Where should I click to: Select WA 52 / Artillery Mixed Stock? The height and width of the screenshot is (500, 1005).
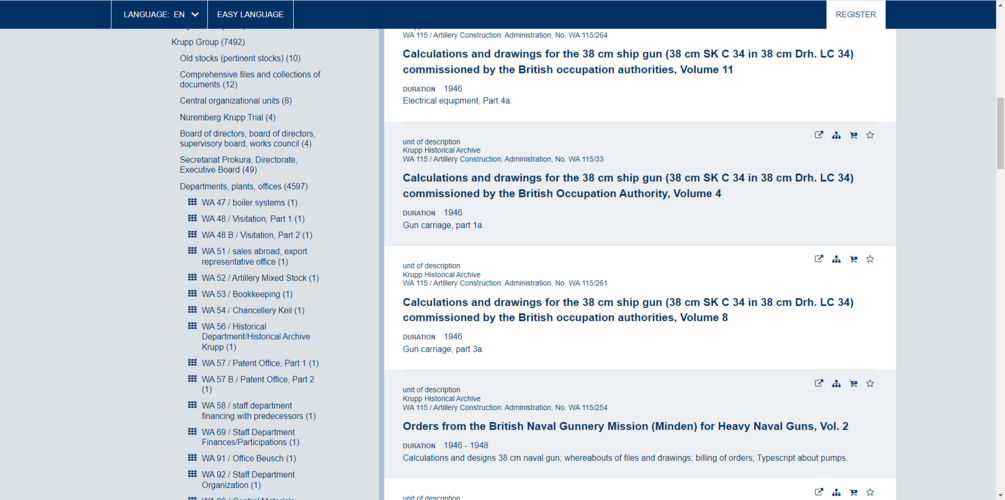[x=260, y=278]
